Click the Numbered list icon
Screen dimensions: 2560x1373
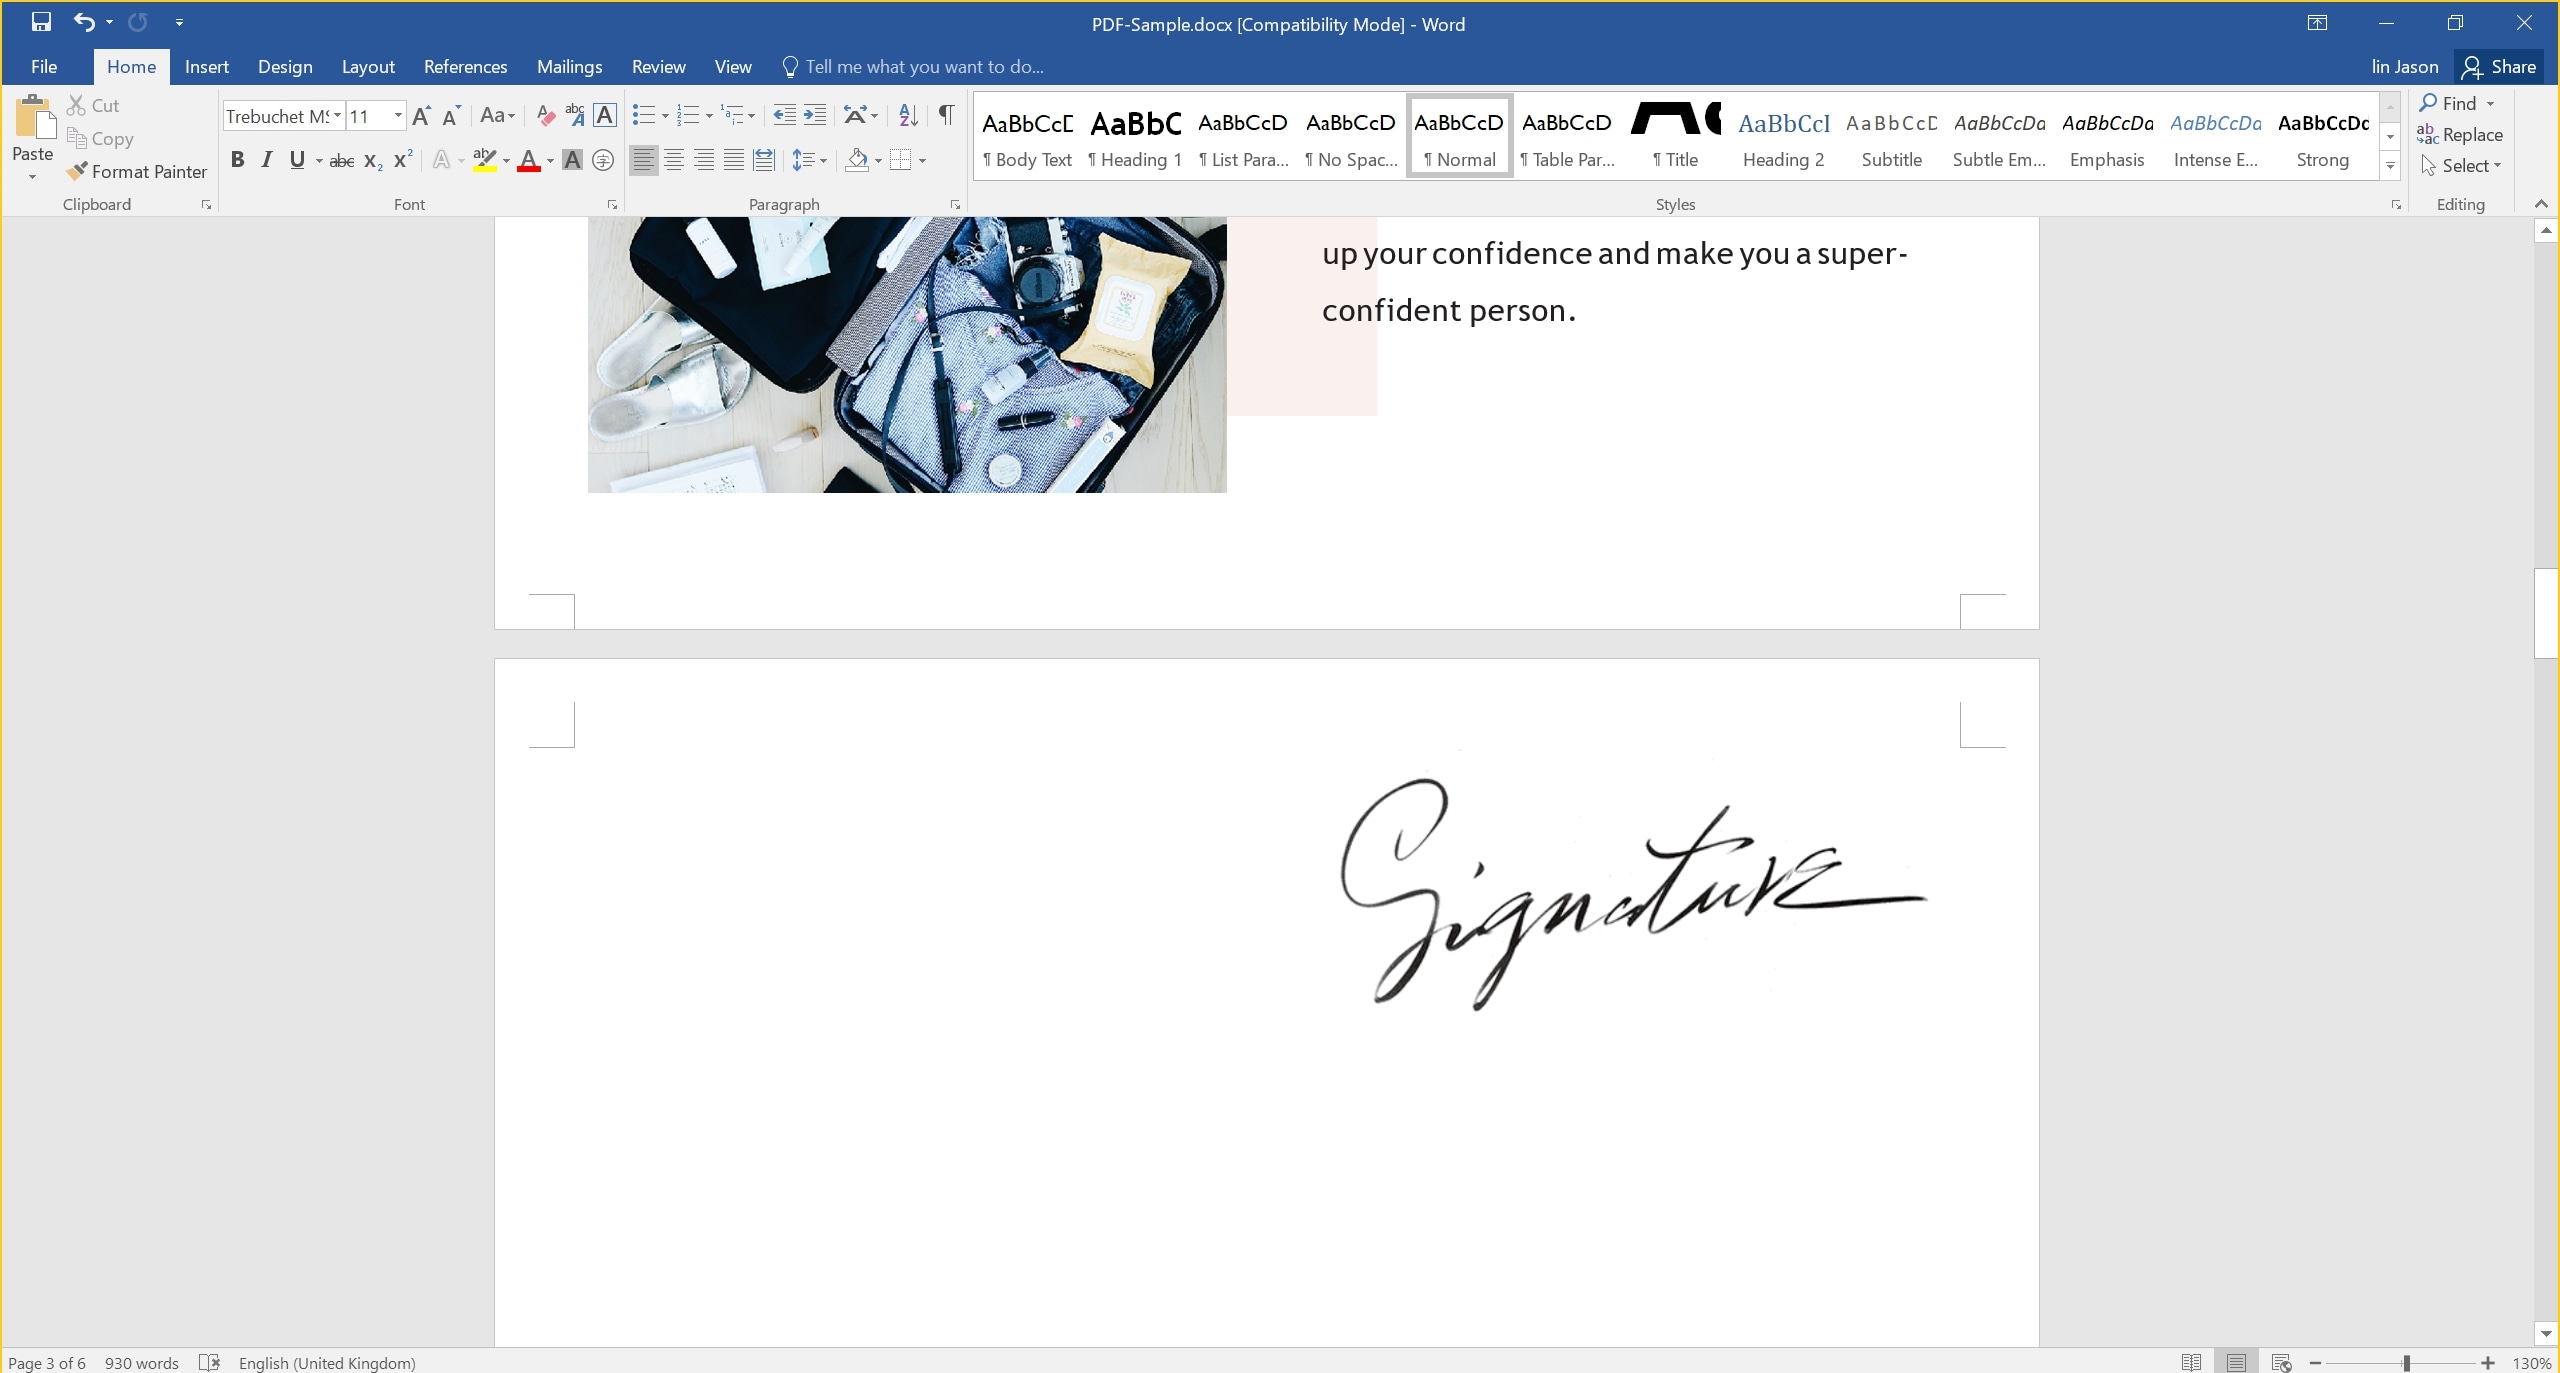(689, 113)
